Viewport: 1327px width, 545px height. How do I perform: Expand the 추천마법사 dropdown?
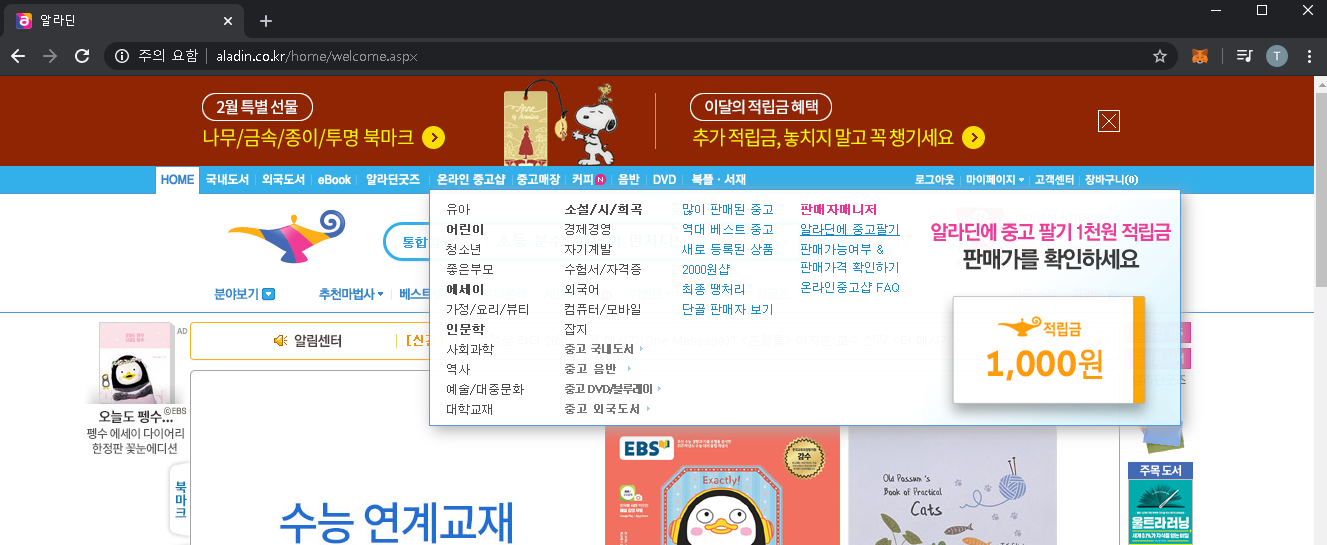coord(351,294)
